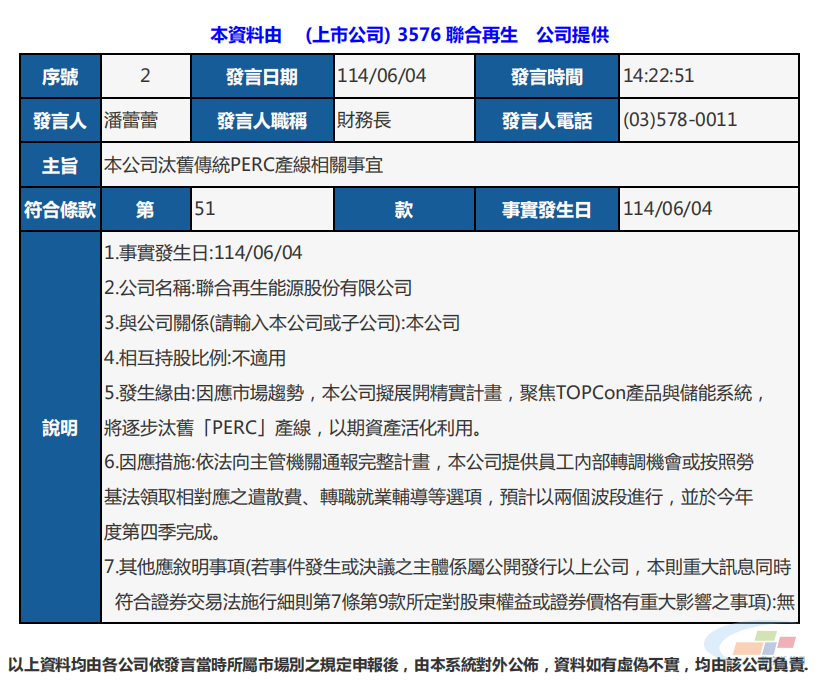Click the line starting 將逐步汰舊「PERC」產線
The width and height of the screenshot is (818, 681).
(292, 428)
